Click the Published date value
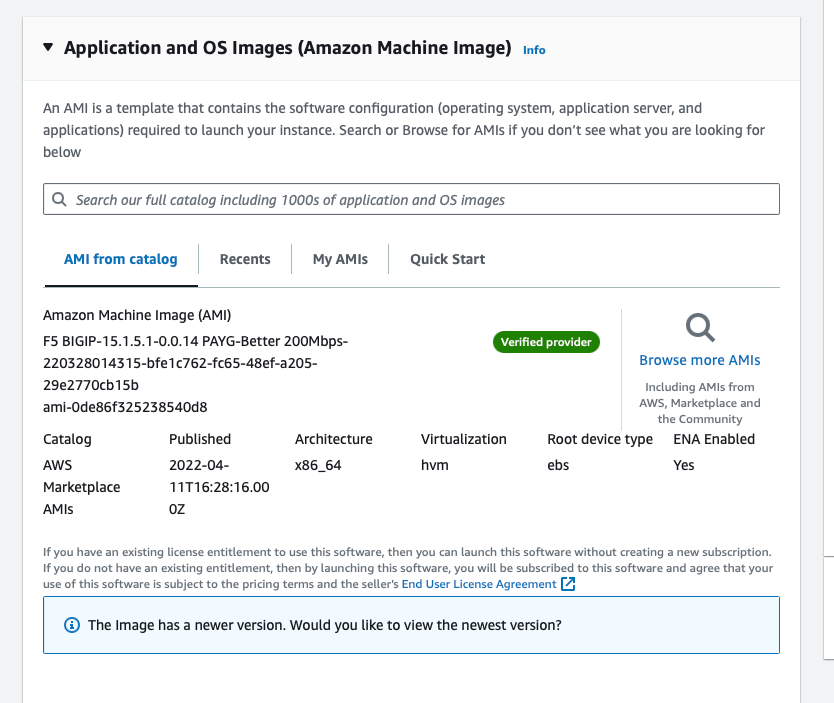Screen dimensions: 834x703 tap(219, 487)
